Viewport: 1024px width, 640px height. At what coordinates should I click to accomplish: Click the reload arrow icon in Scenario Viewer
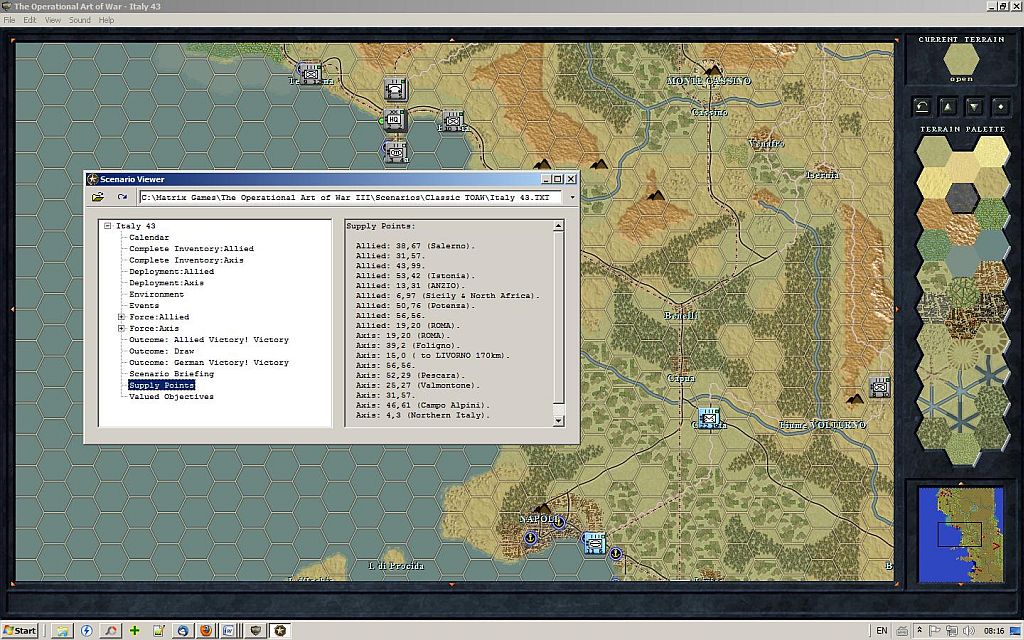pyautogui.click(x=122, y=197)
